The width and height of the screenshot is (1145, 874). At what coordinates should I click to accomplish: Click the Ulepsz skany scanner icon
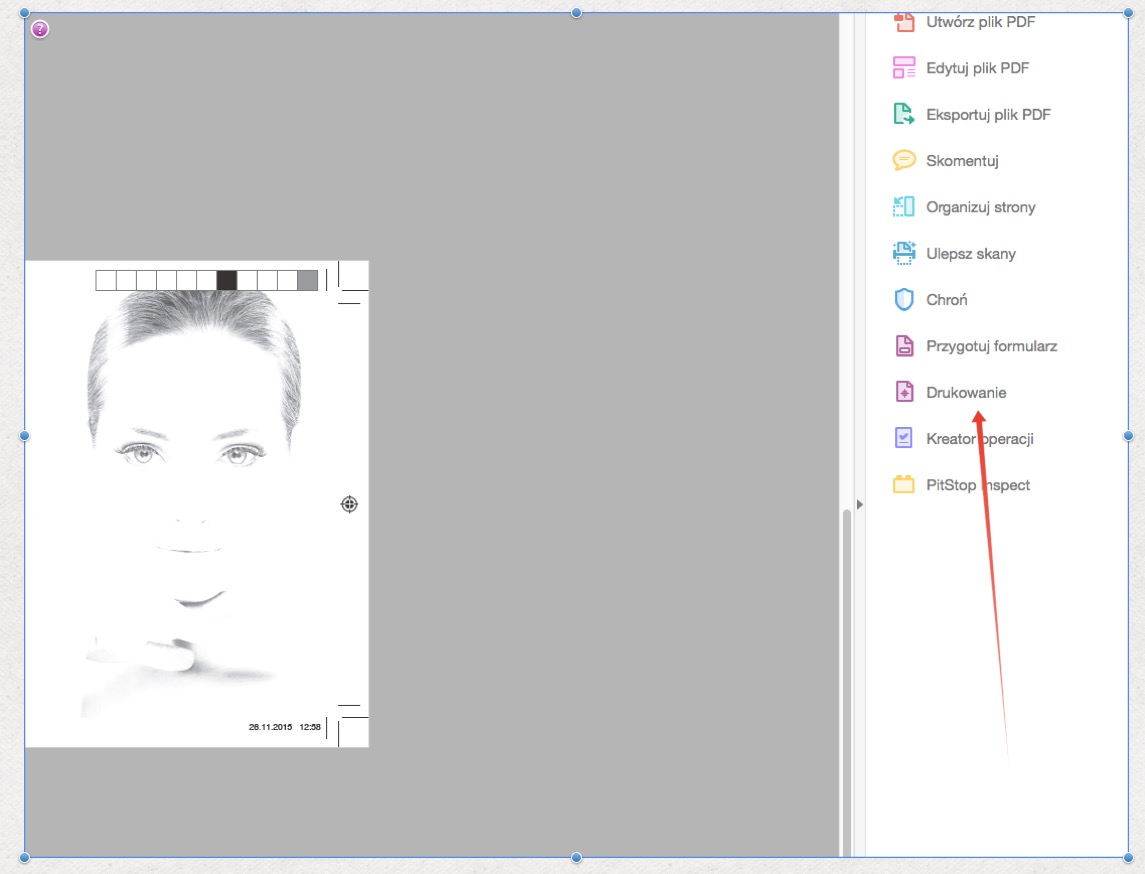point(904,253)
